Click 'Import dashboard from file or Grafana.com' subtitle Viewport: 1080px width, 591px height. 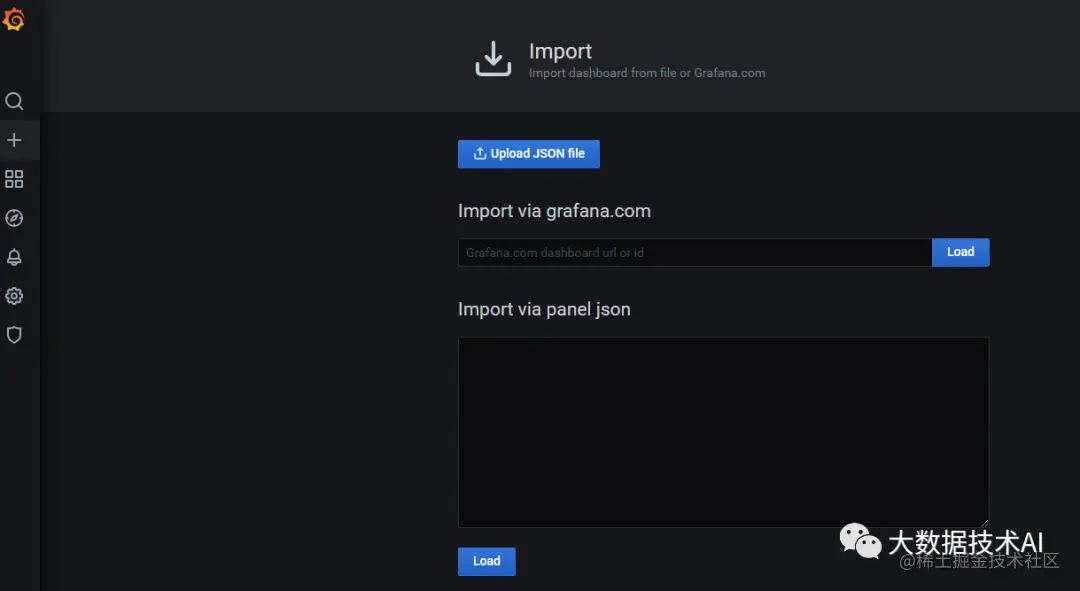pos(647,73)
